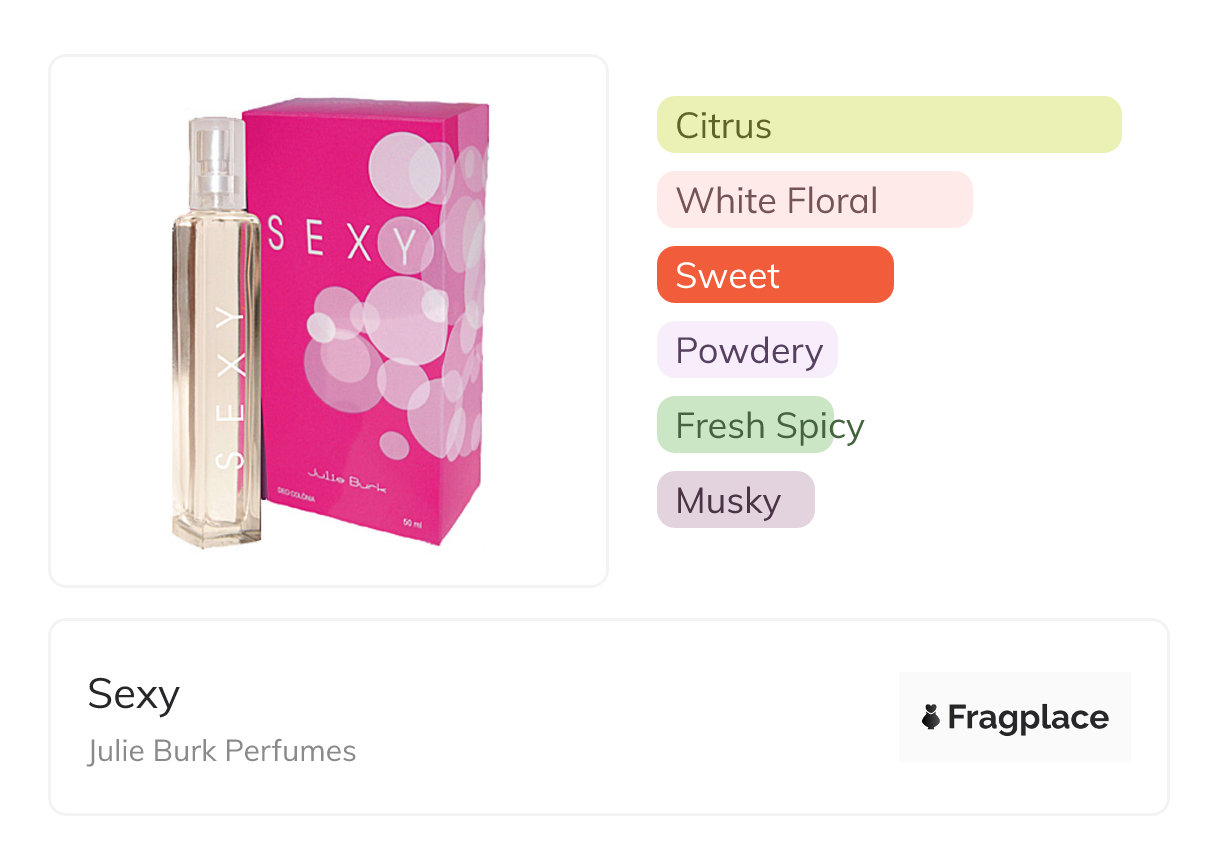Click the glass base of the perfume bottle
Viewport: 1218px width, 864px height.
coord(216,525)
